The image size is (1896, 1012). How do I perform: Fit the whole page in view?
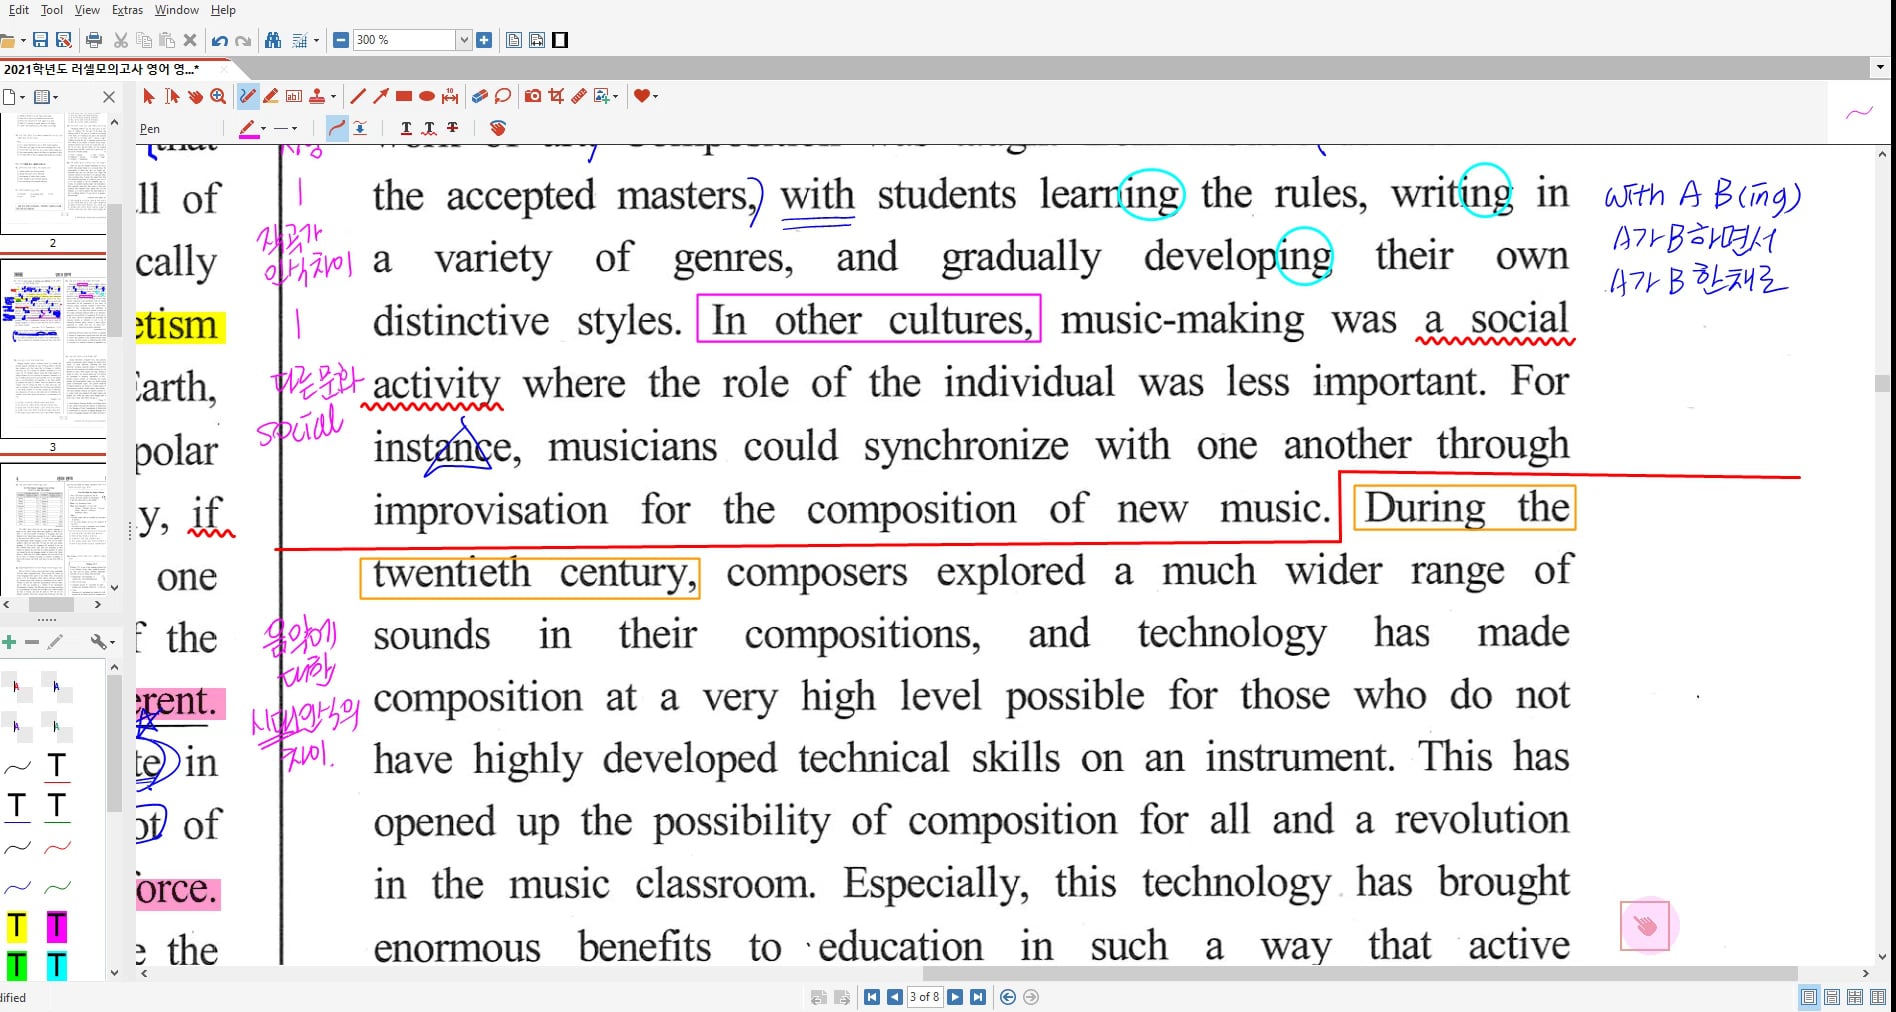pyautogui.click(x=513, y=40)
